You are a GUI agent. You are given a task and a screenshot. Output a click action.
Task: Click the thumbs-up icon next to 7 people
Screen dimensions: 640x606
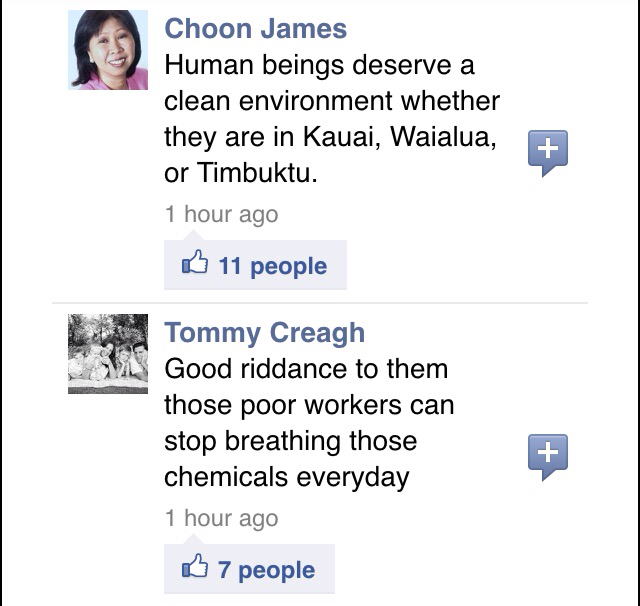coord(194,569)
